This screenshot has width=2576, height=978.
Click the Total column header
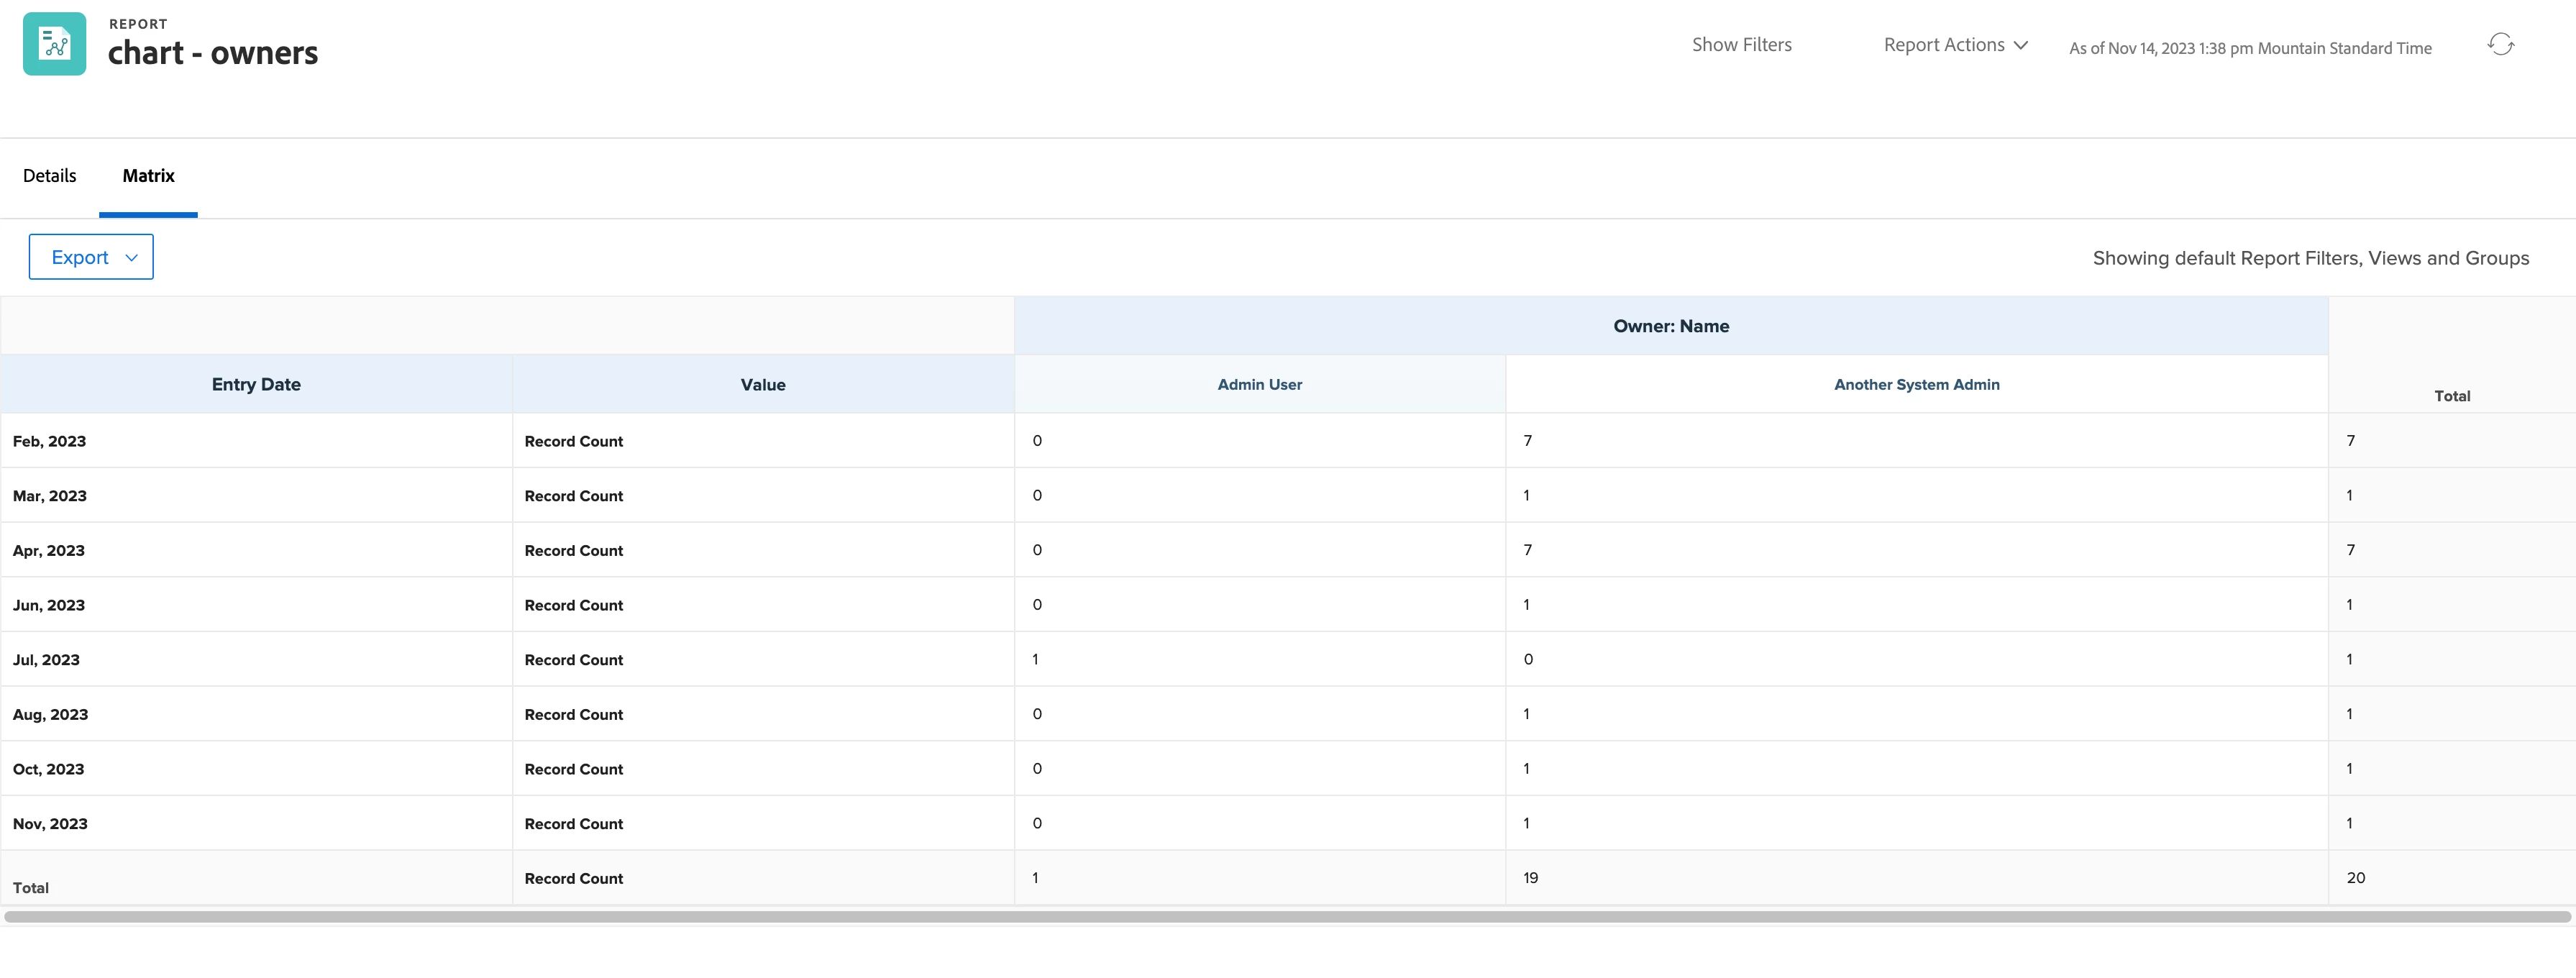pos(2451,396)
